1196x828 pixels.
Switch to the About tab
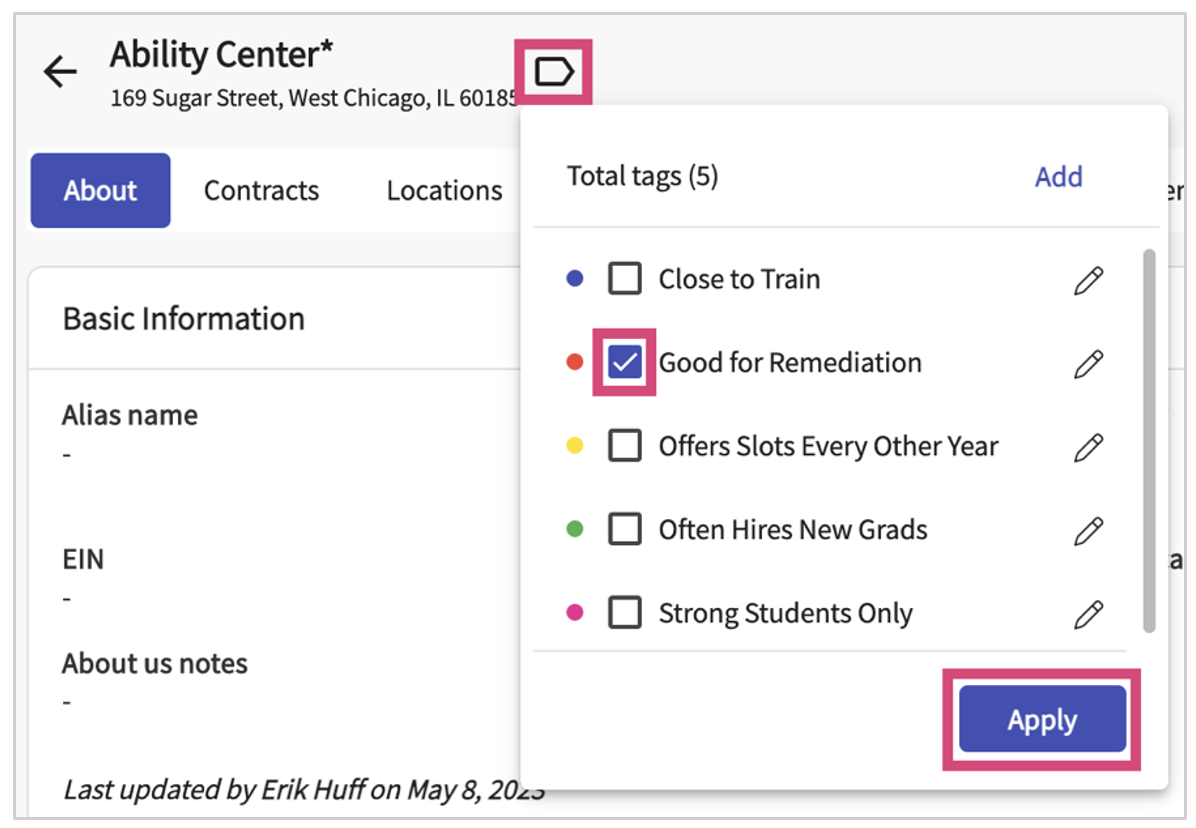[x=100, y=190]
